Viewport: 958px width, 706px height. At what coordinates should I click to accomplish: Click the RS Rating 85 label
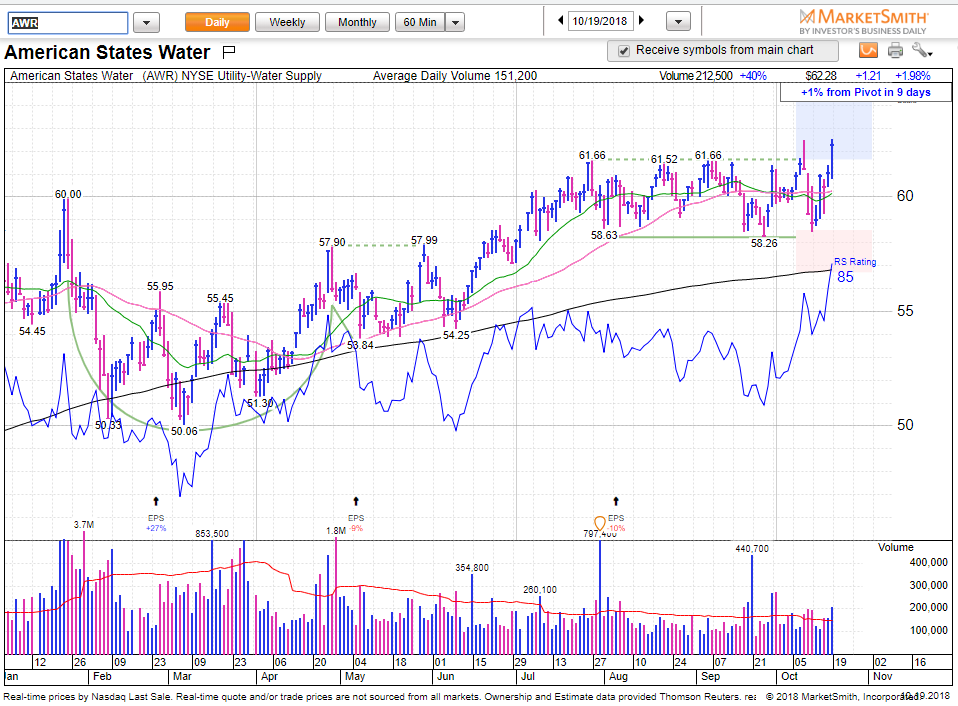(854, 269)
